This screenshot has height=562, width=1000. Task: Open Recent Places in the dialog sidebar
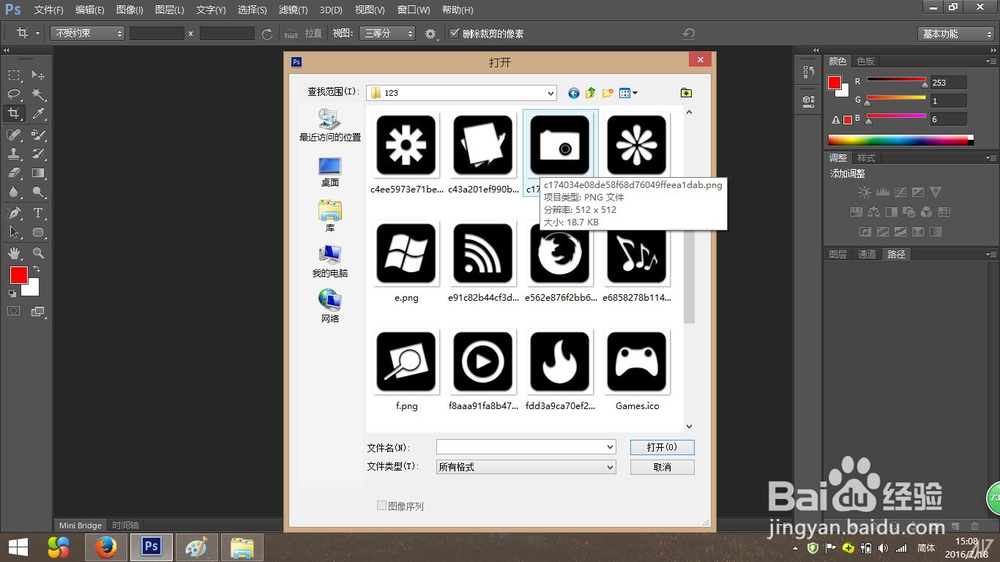(x=330, y=125)
